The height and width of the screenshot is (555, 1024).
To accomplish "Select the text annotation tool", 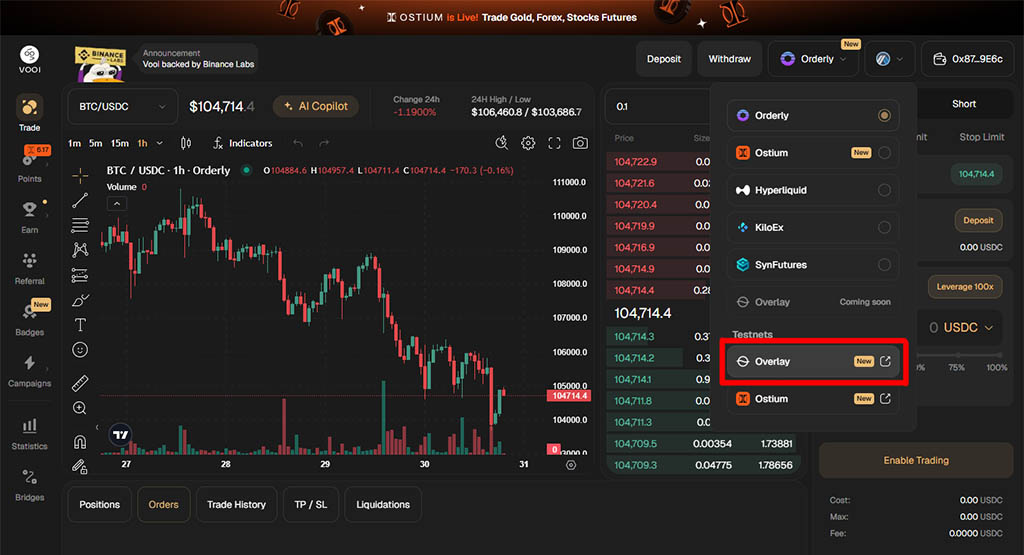I will click(80, 325).
